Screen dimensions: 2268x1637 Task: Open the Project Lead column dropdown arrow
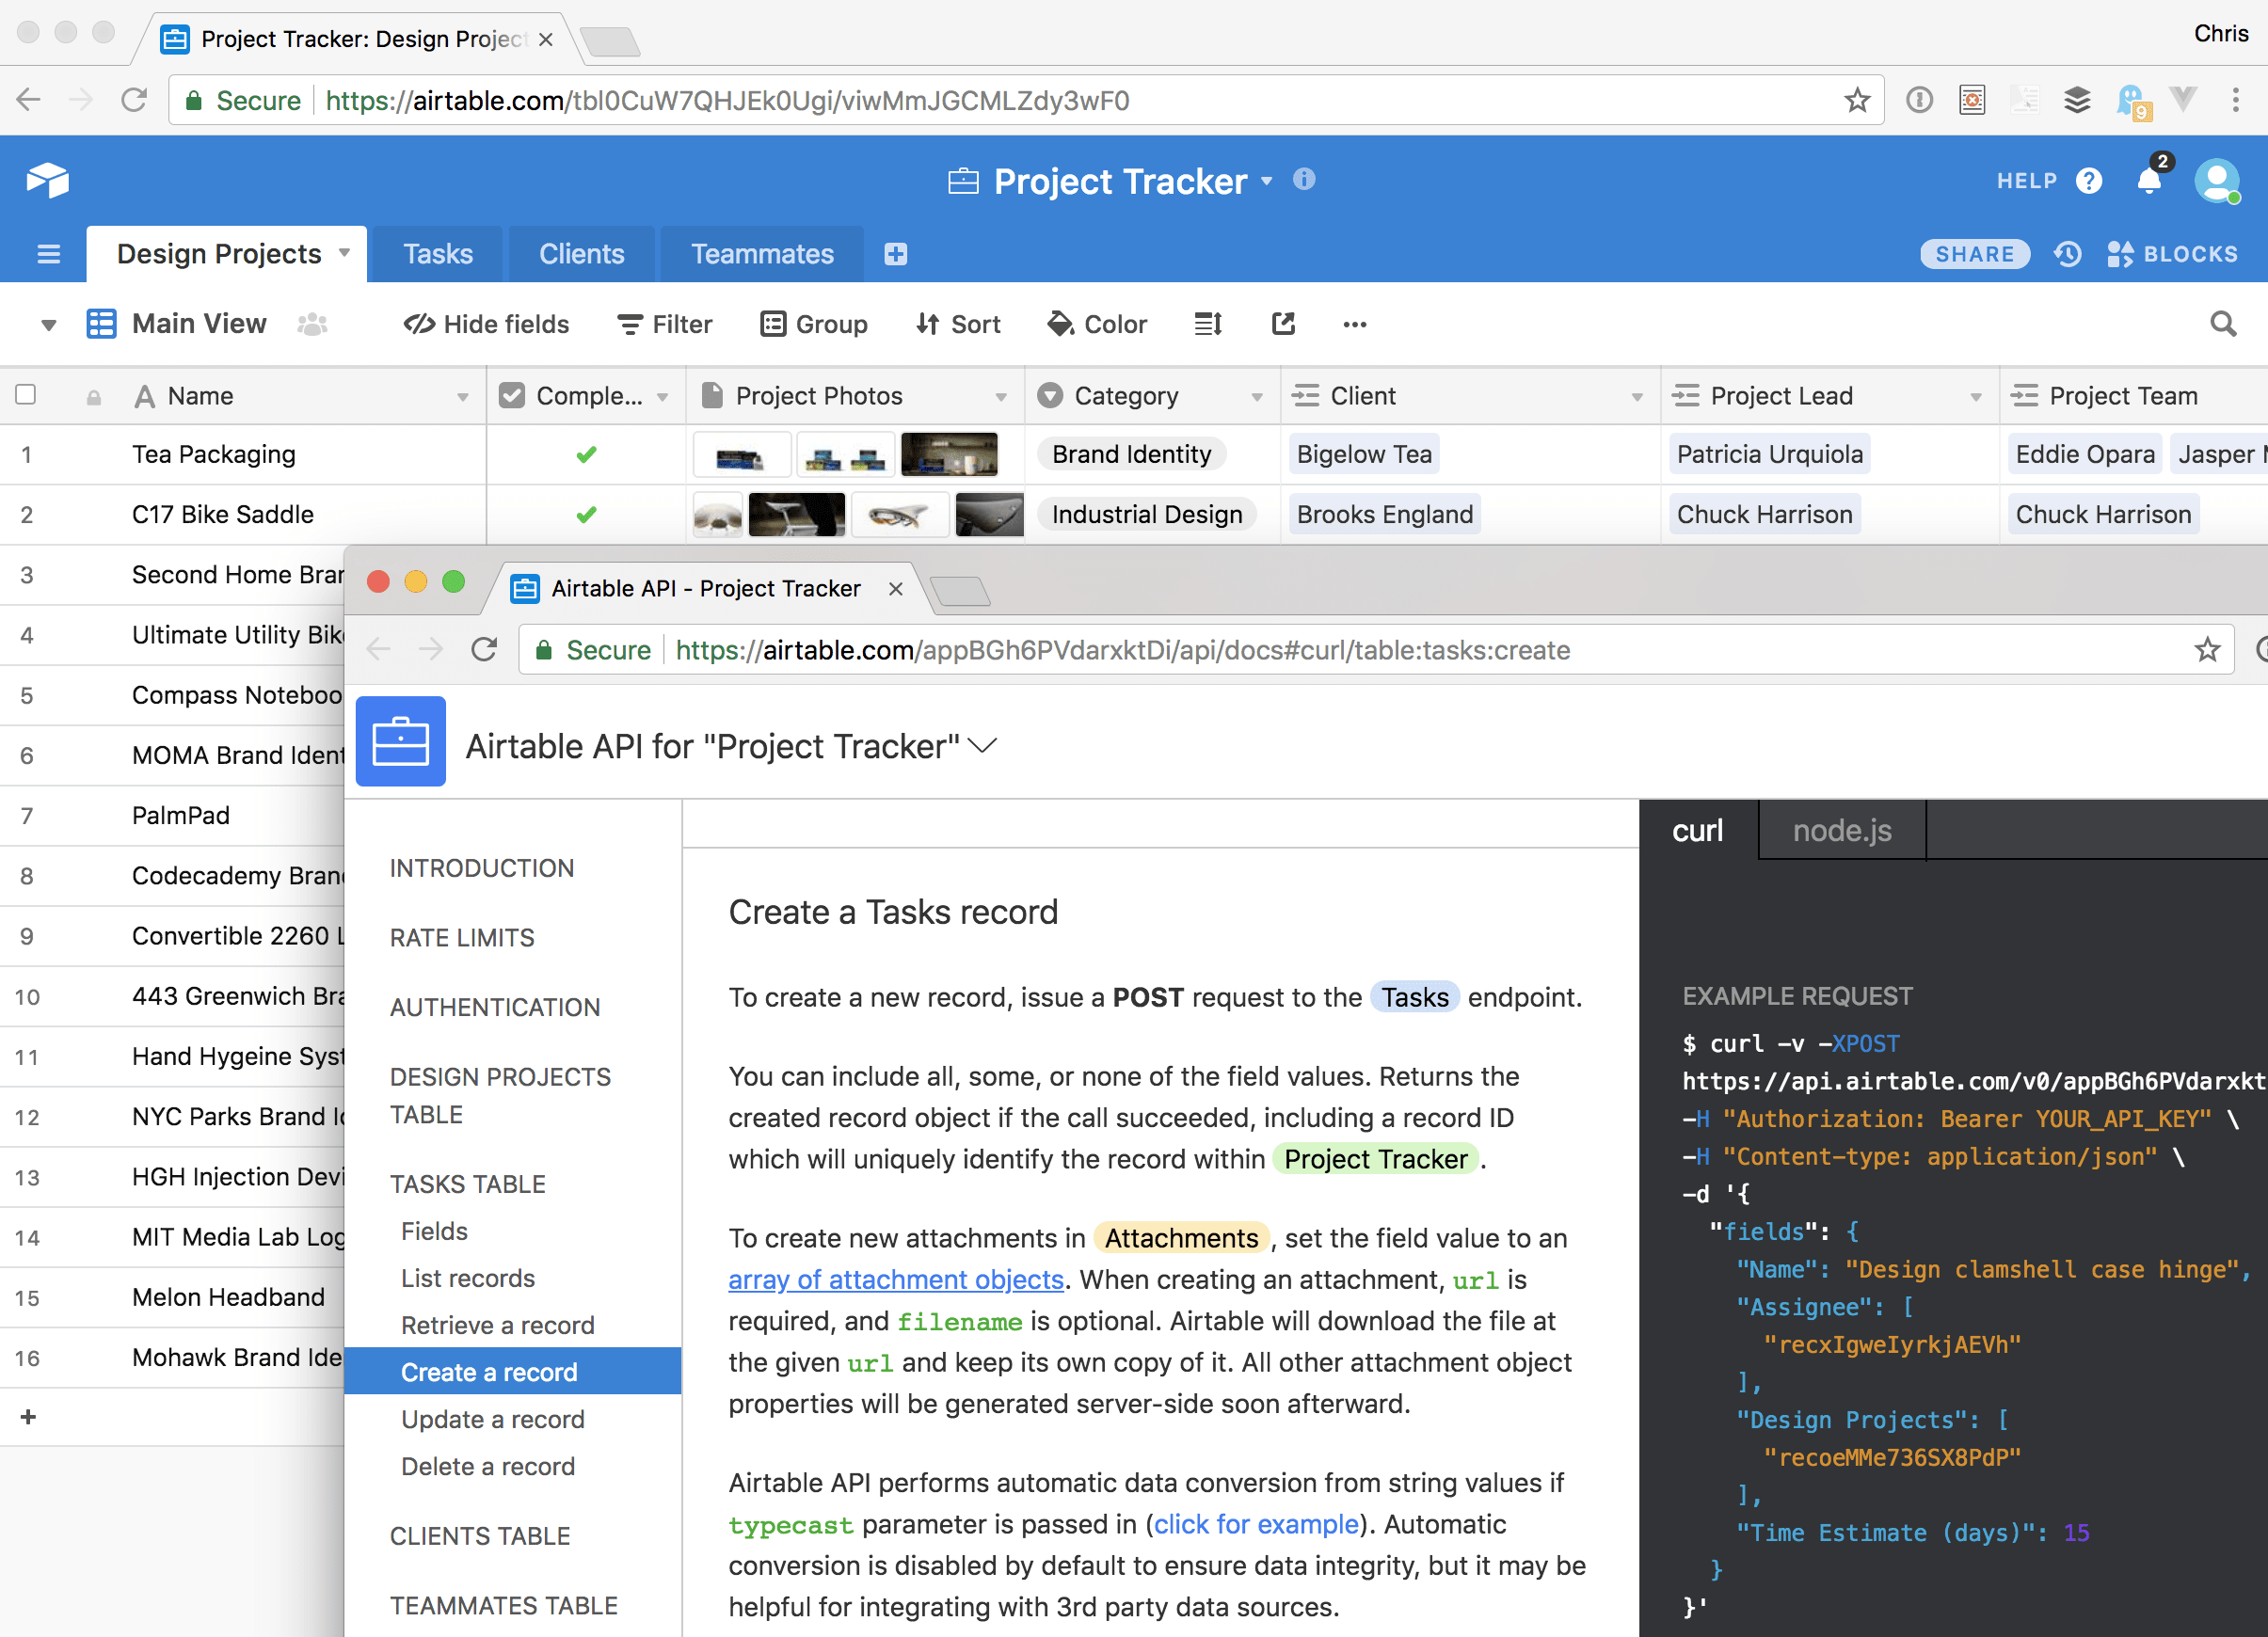point(1976,397)
